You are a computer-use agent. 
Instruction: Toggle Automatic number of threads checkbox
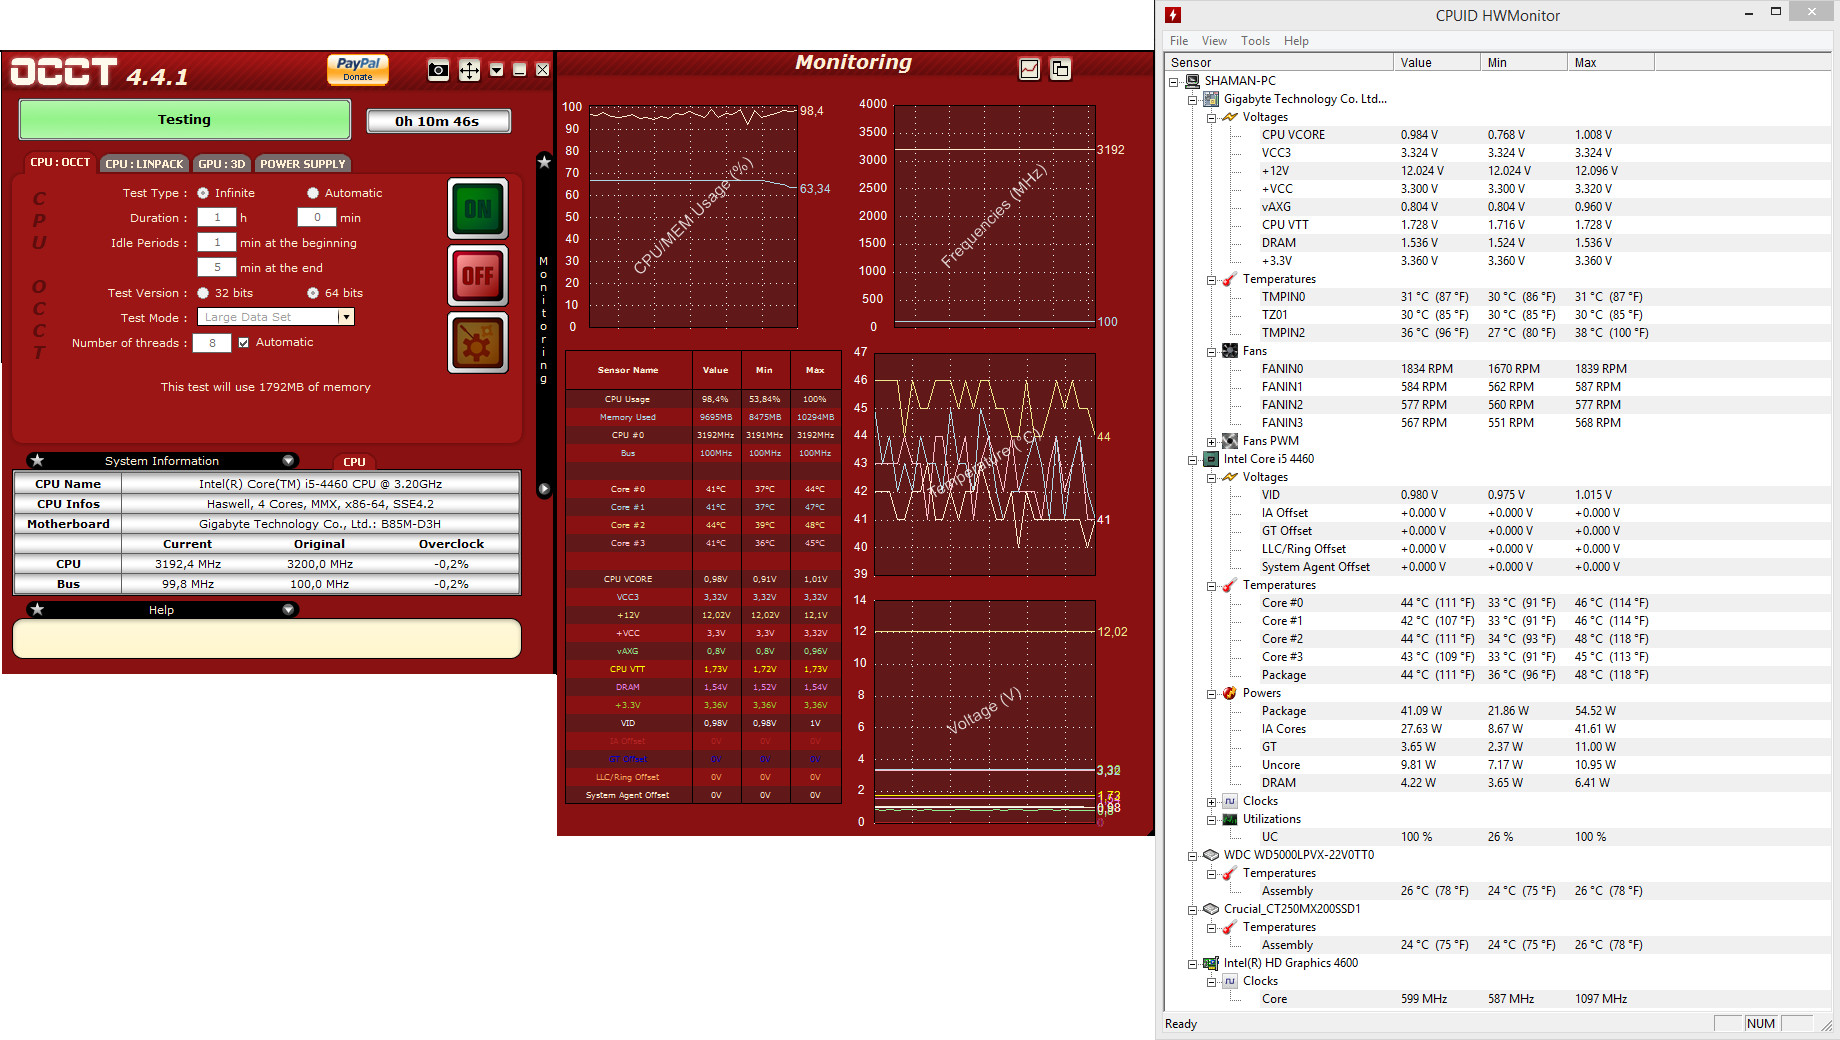pyautogui.click(x=243, y=342)
